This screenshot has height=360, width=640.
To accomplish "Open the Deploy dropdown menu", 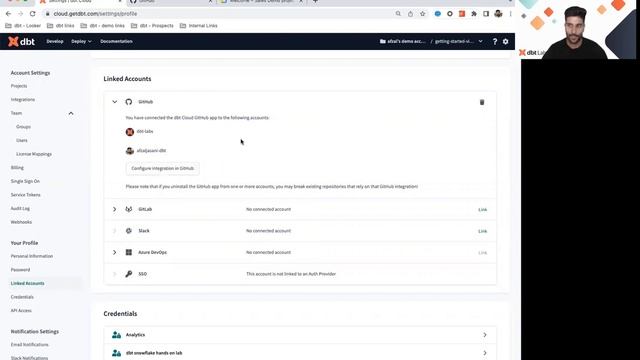I will point(81,41).
